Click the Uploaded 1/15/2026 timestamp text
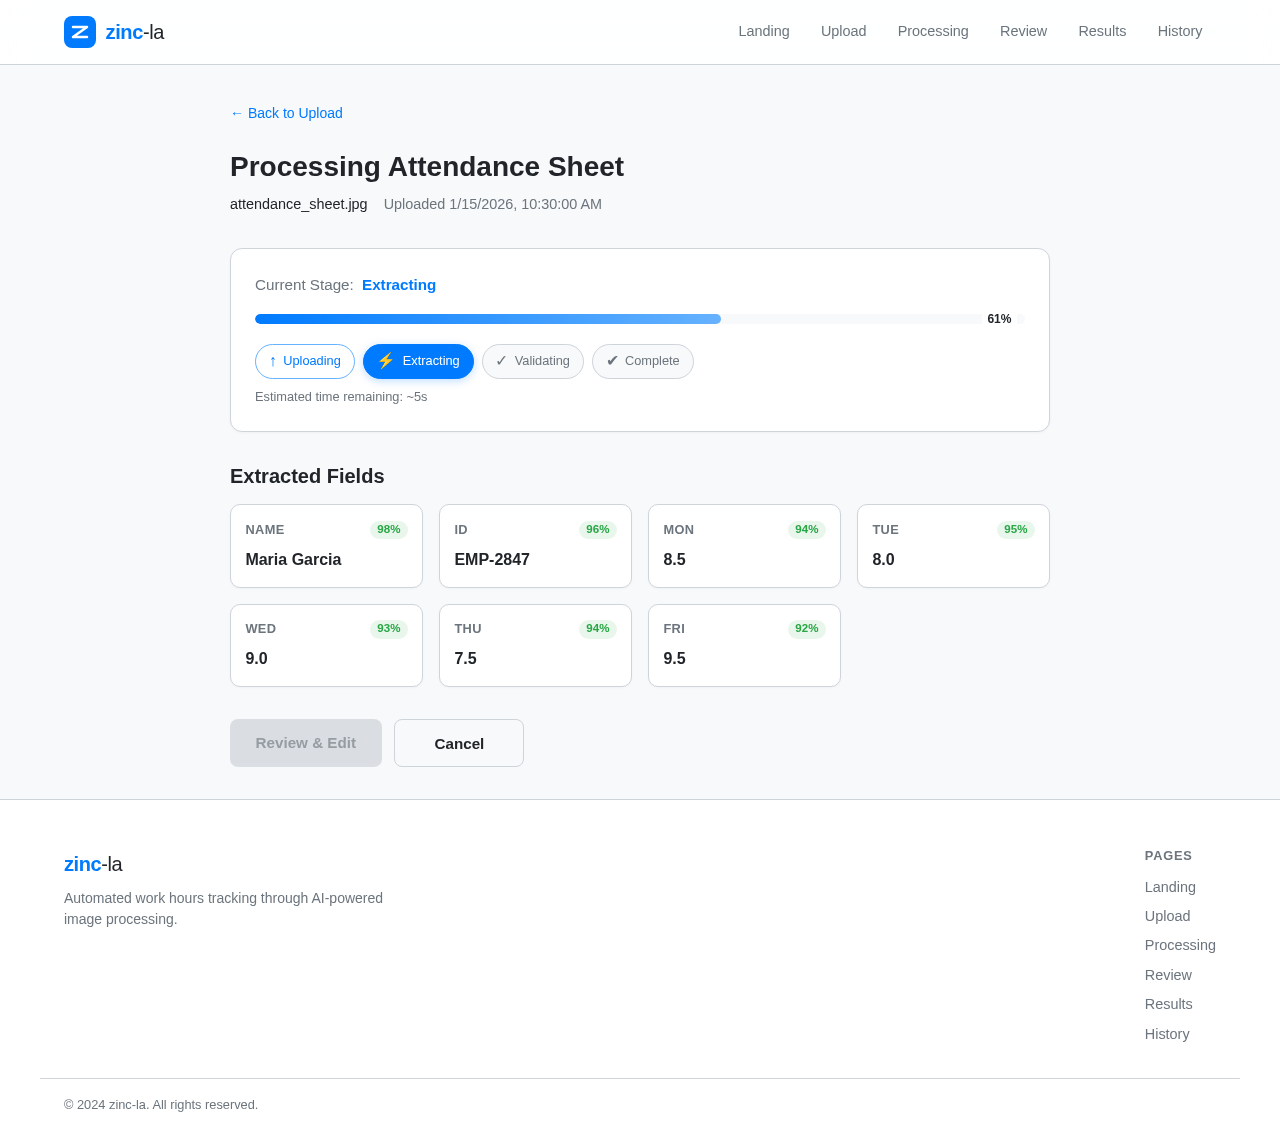Image resolution: width=1280 pixels, height=1131 pixels. [493, 204]
